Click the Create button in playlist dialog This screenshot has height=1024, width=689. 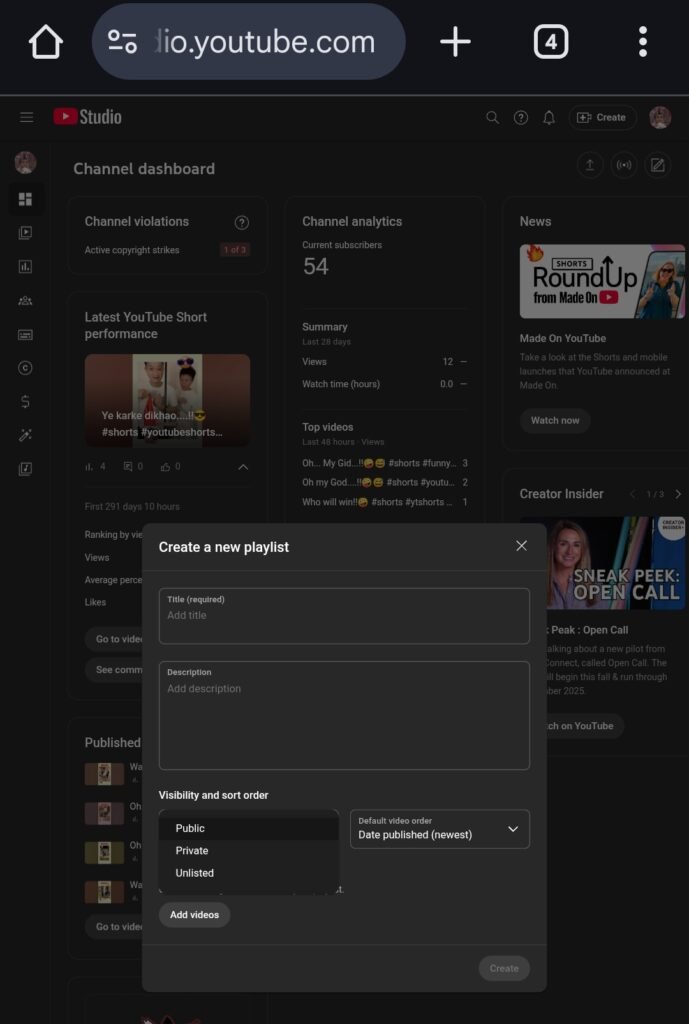coord(504,968)
